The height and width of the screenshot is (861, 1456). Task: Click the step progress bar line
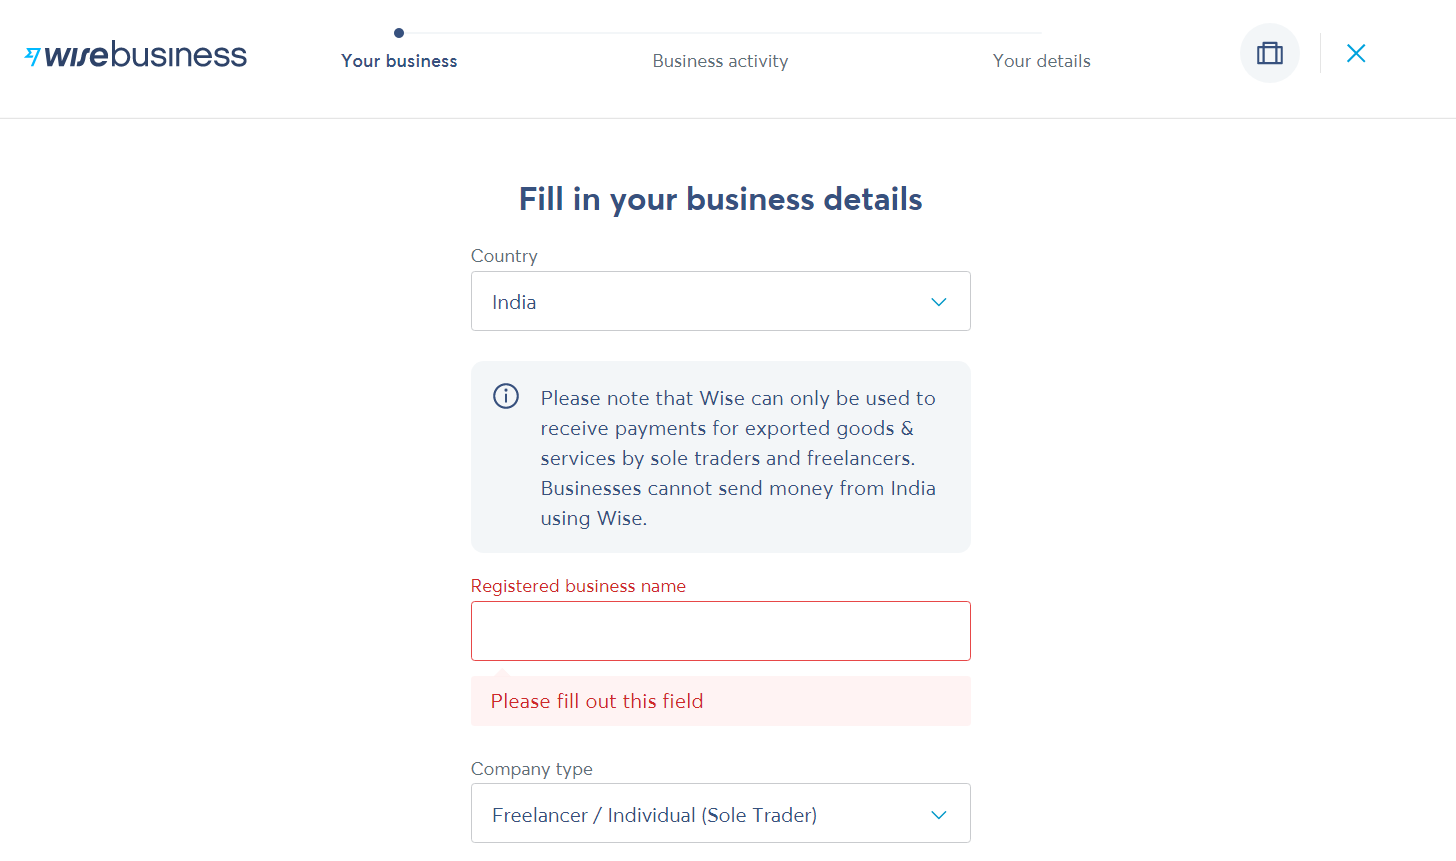point(720,33)
